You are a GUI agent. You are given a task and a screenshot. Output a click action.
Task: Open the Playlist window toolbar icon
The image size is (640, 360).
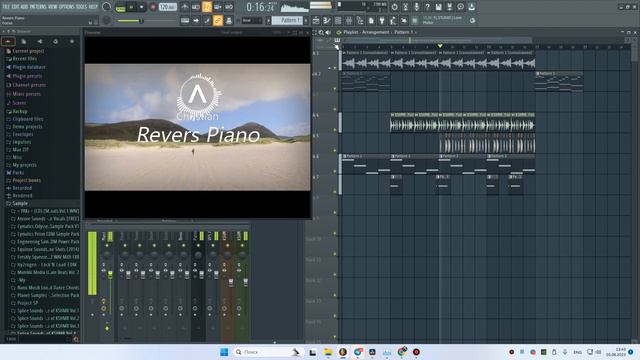316,20
